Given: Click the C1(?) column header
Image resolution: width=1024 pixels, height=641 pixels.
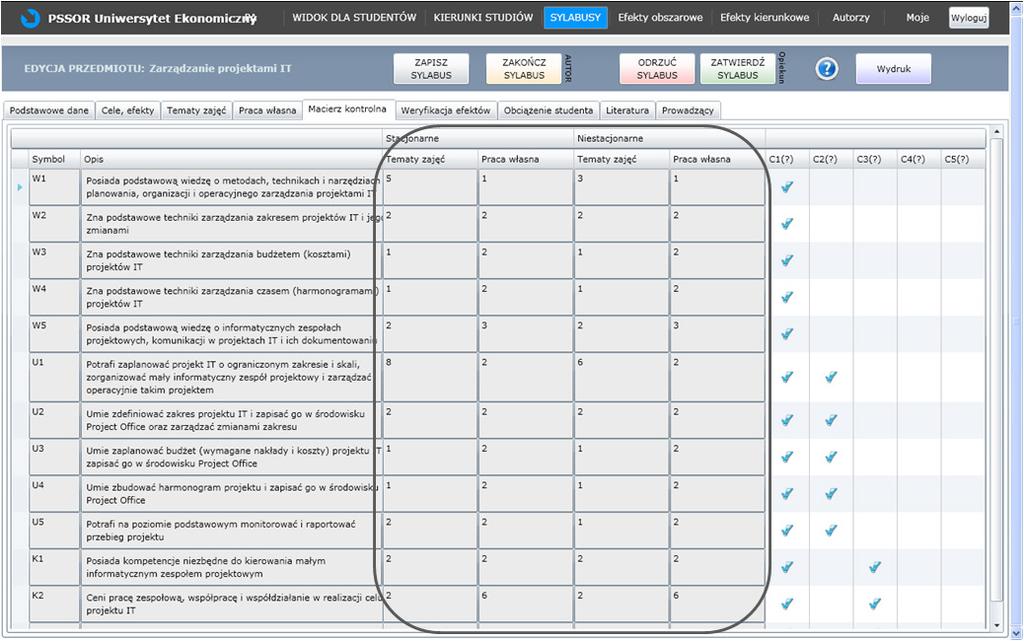Looking at the screenshot, I should pos(787,159).
